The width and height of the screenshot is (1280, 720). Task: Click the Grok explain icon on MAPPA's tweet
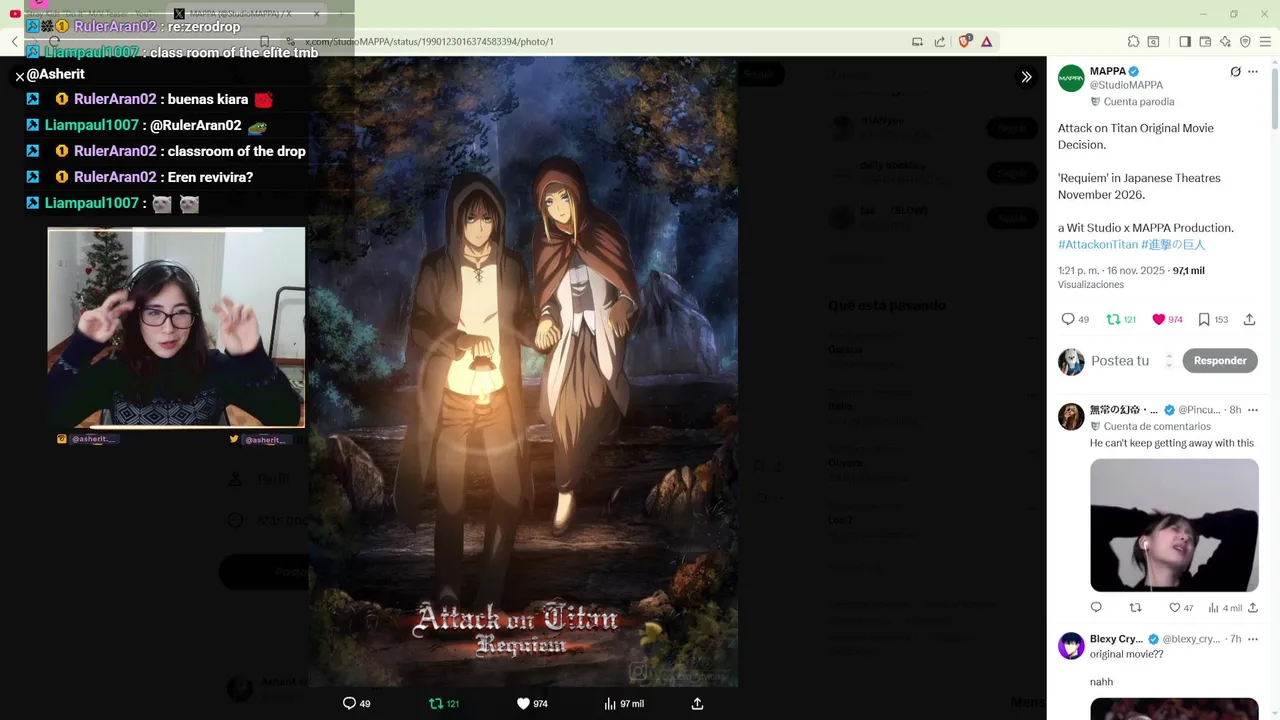(x=1235, y=72)
